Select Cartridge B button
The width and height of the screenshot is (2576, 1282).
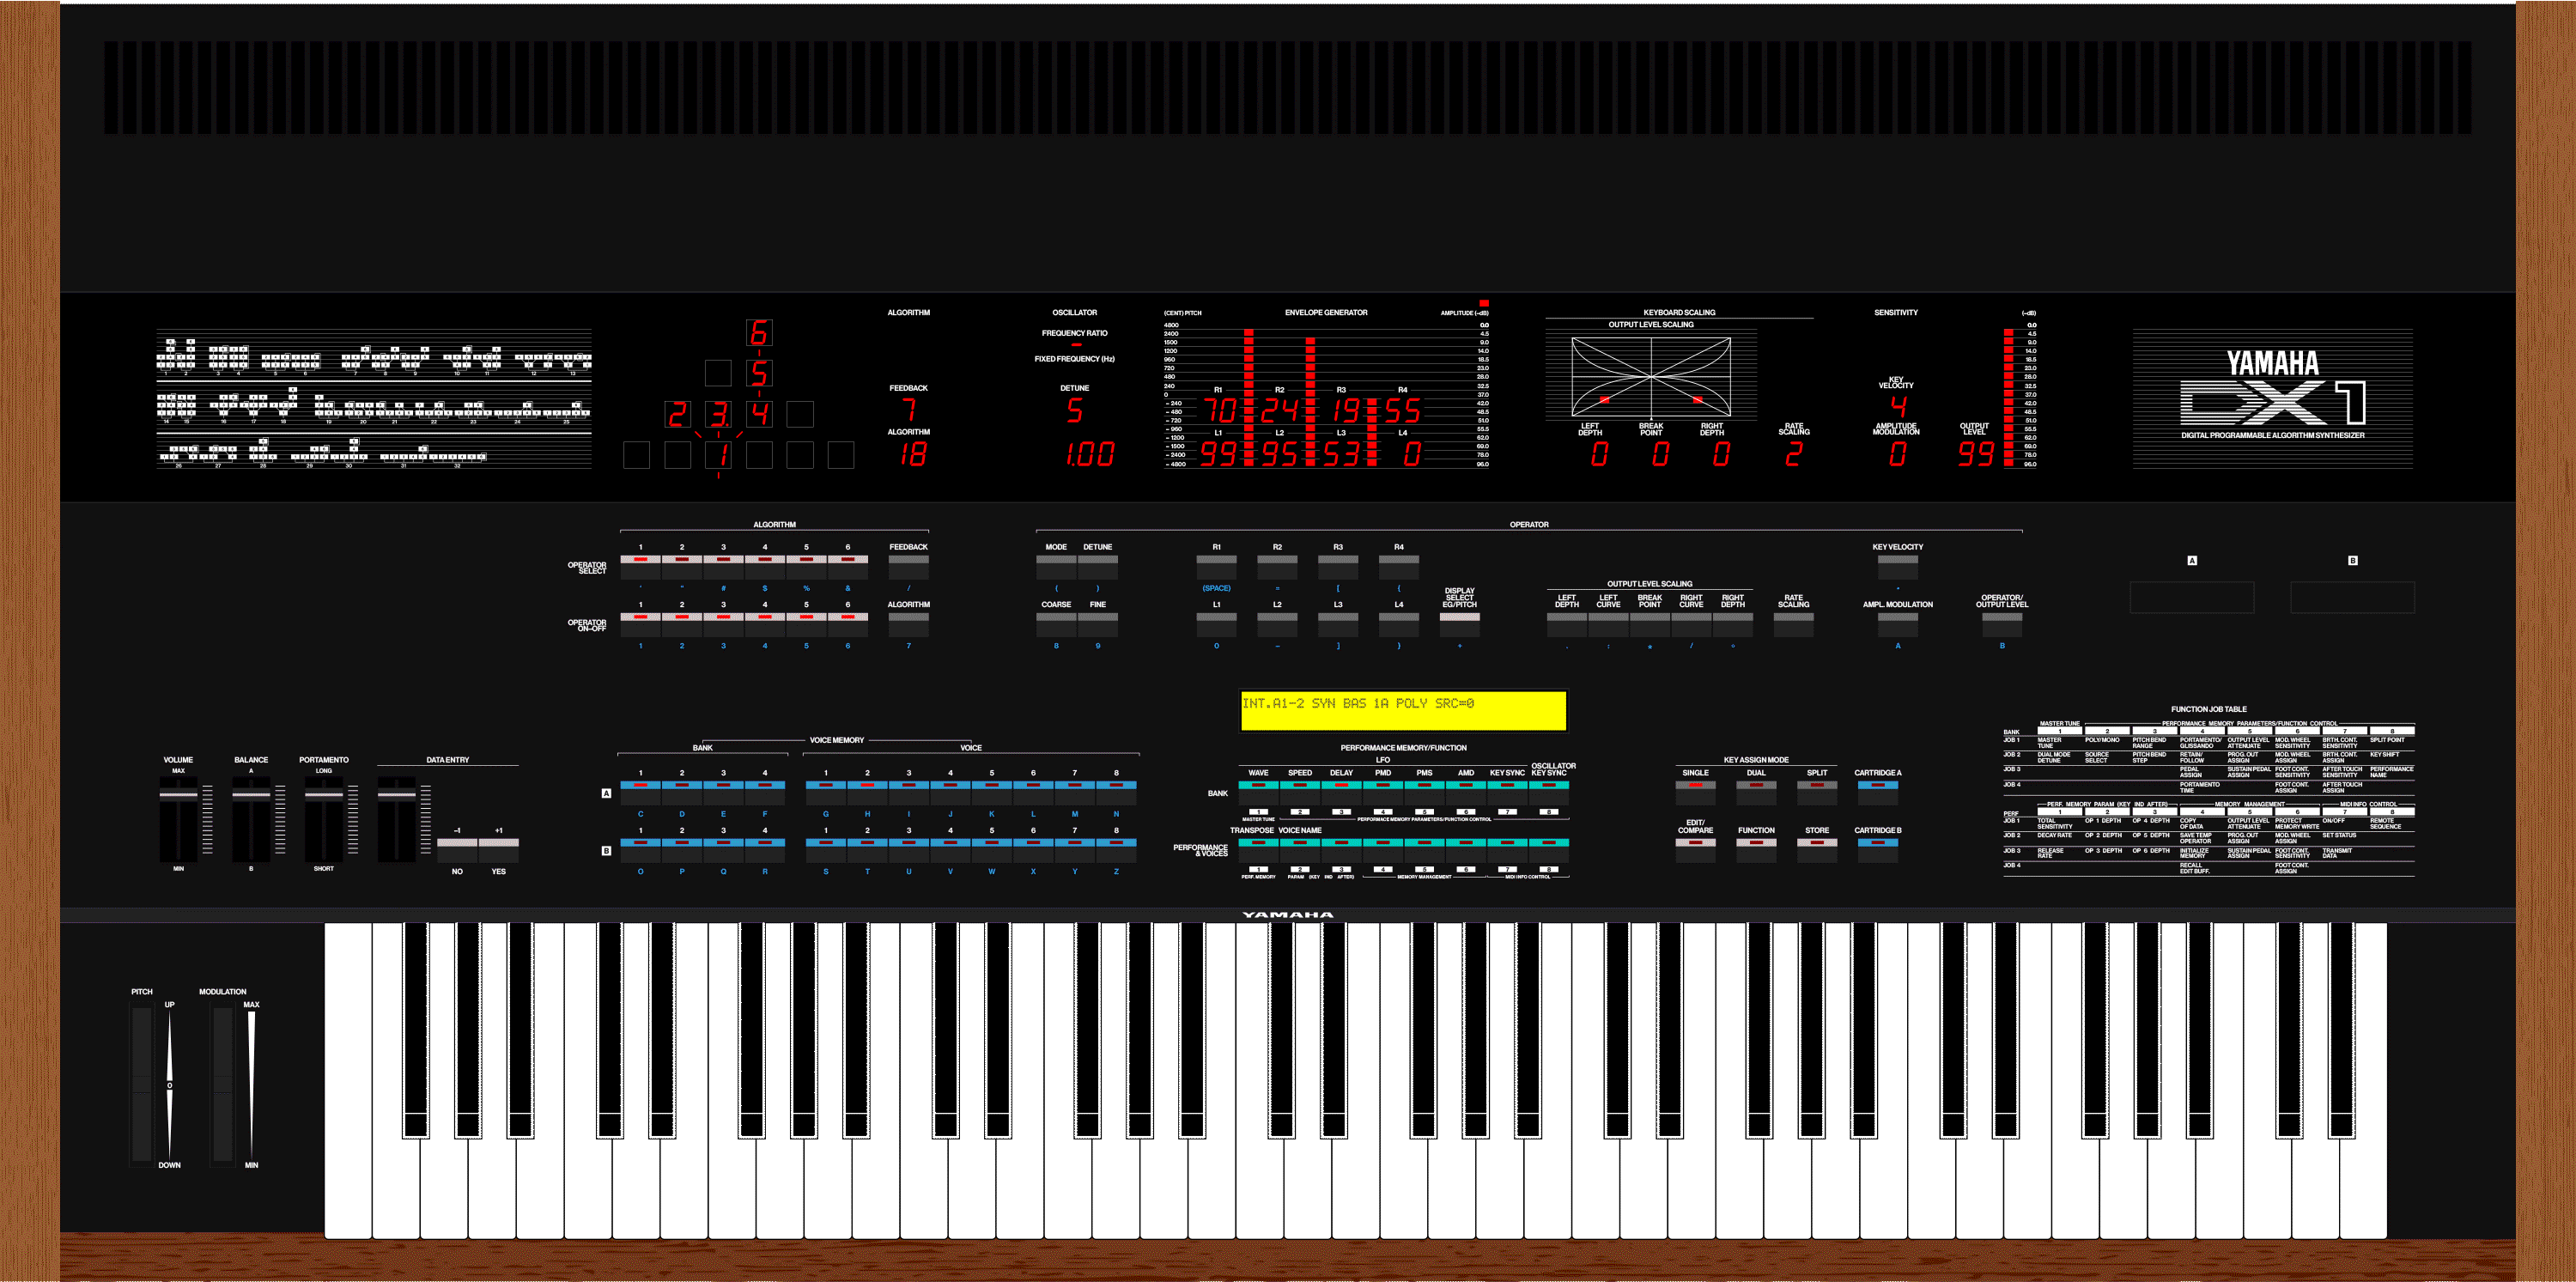pyautogui.click(x=1878, y=849)
